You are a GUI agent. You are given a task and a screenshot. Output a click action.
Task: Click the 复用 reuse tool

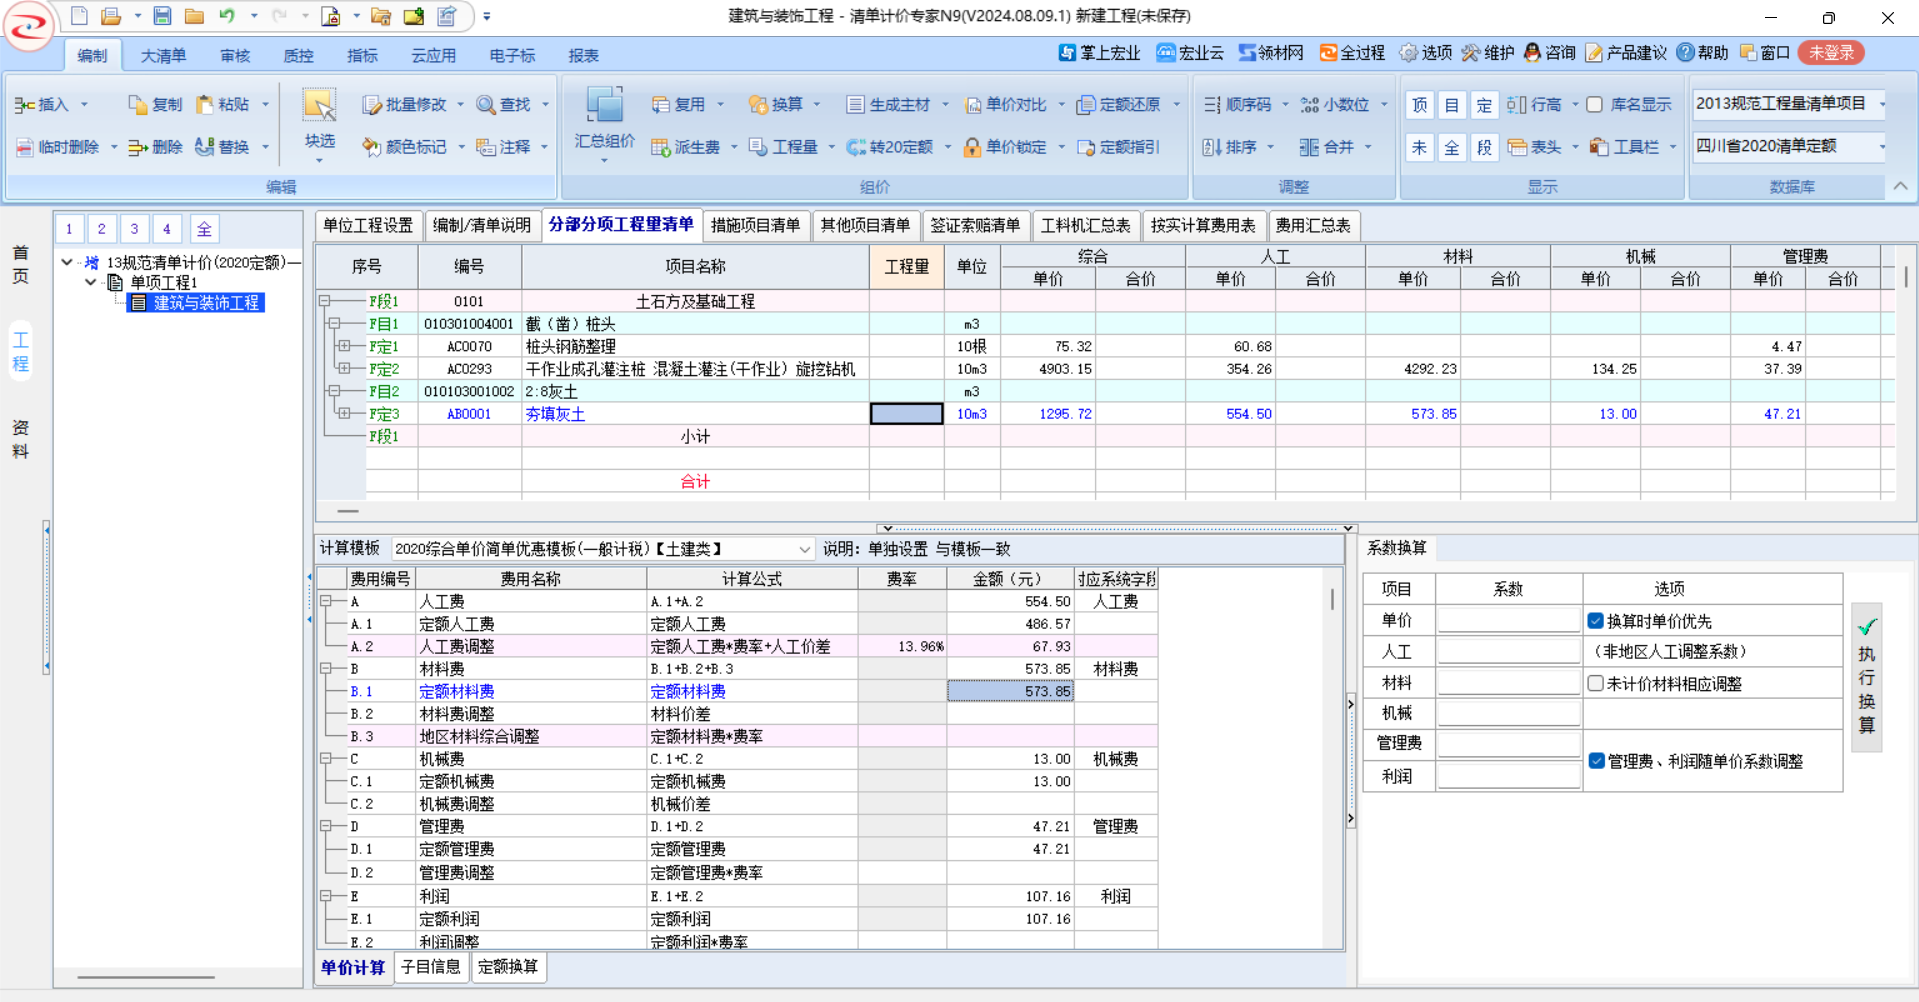(679, 105)
